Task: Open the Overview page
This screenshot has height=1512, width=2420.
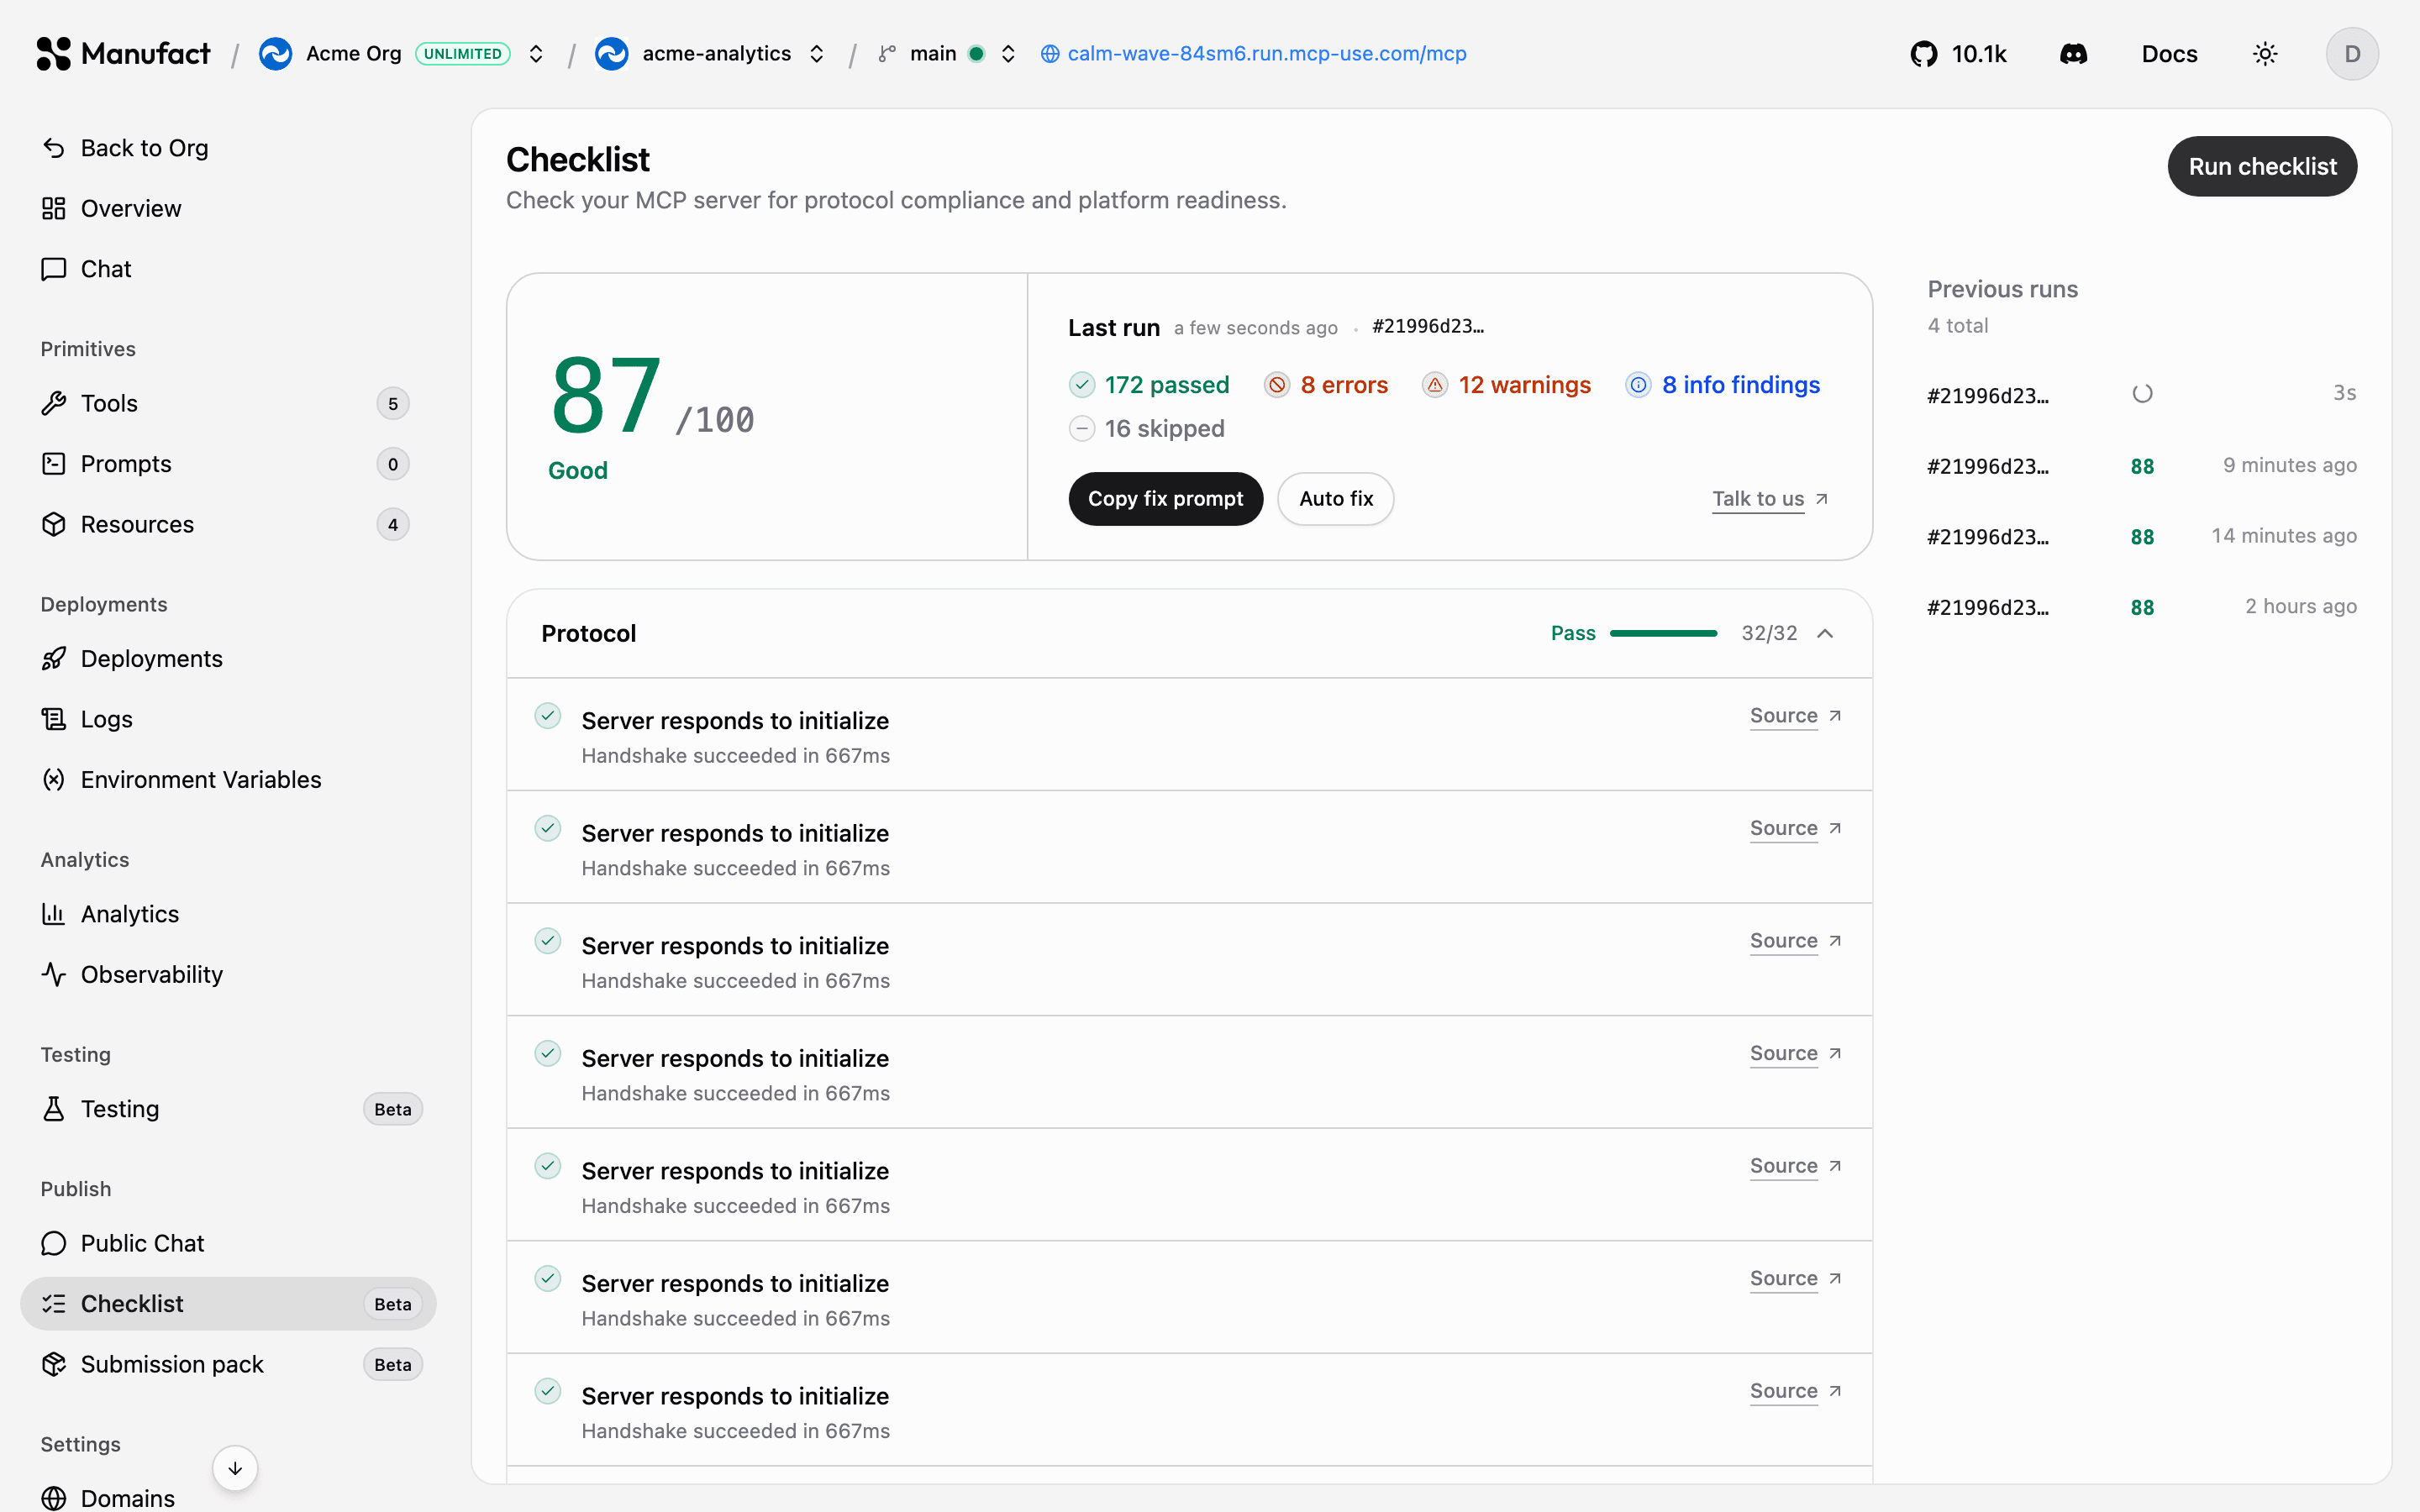Action: pyautogui.click(x=228, y=208)
